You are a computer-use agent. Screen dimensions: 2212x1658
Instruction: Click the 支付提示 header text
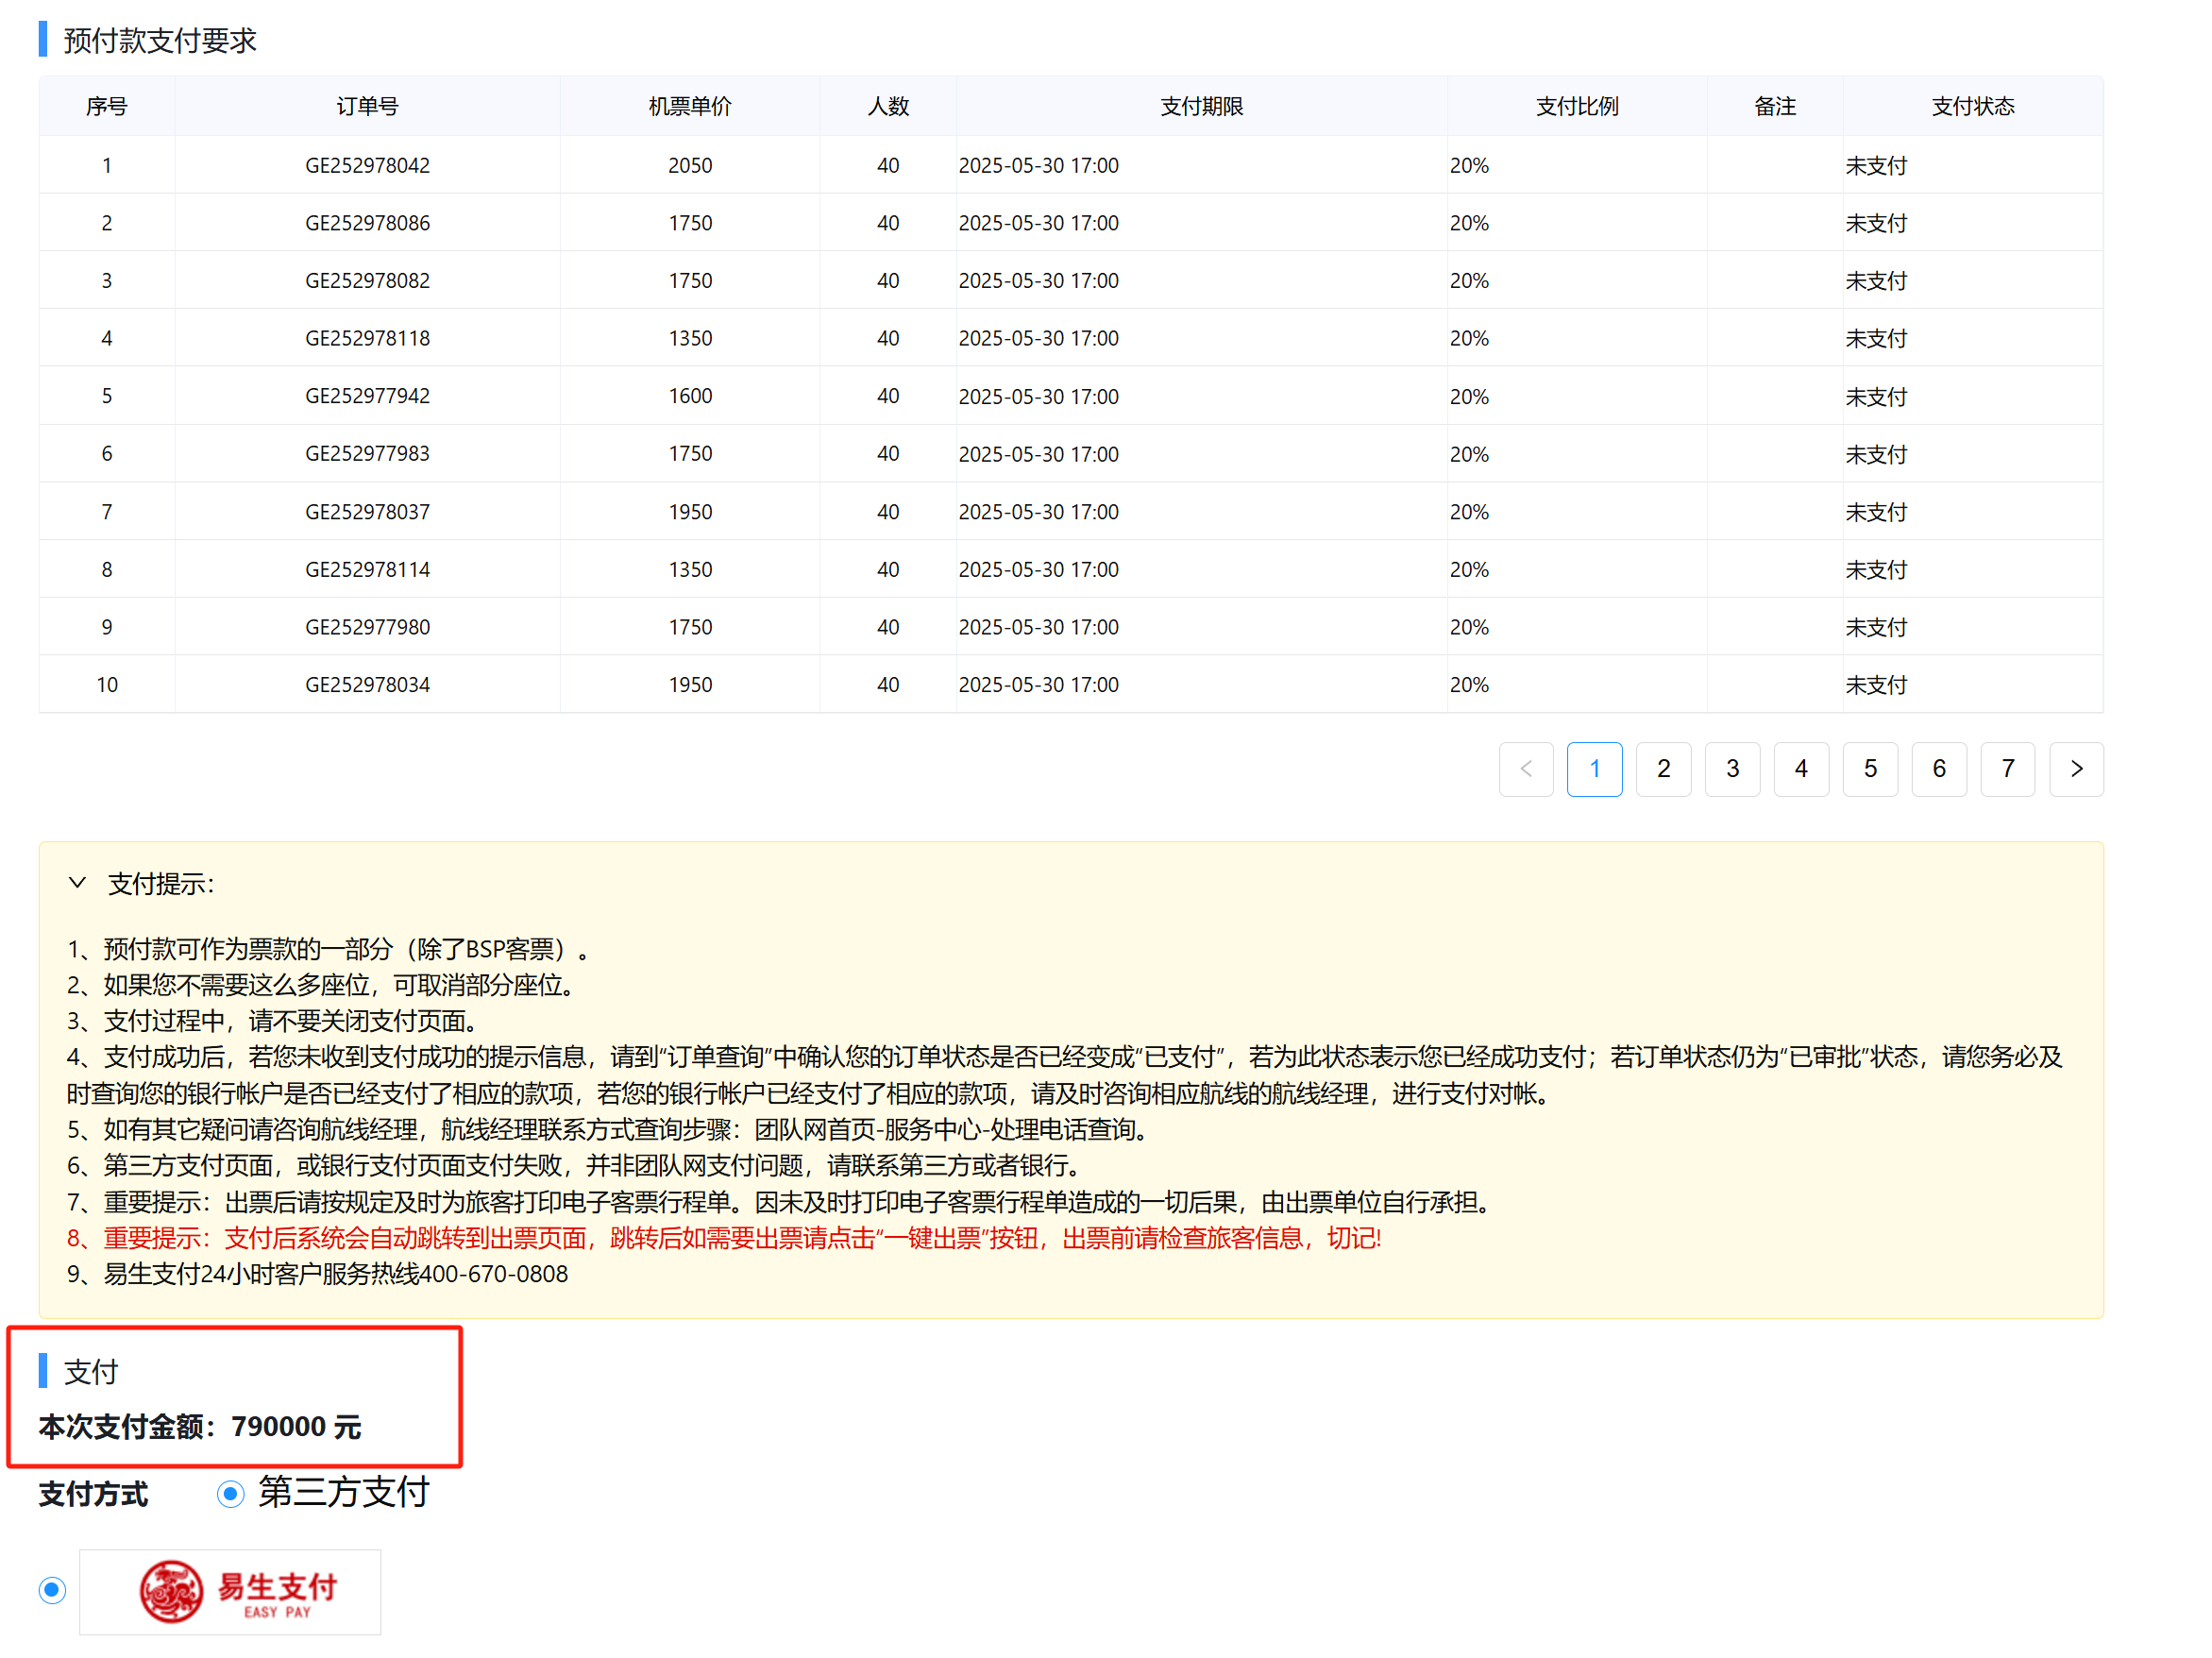[160, 884]
